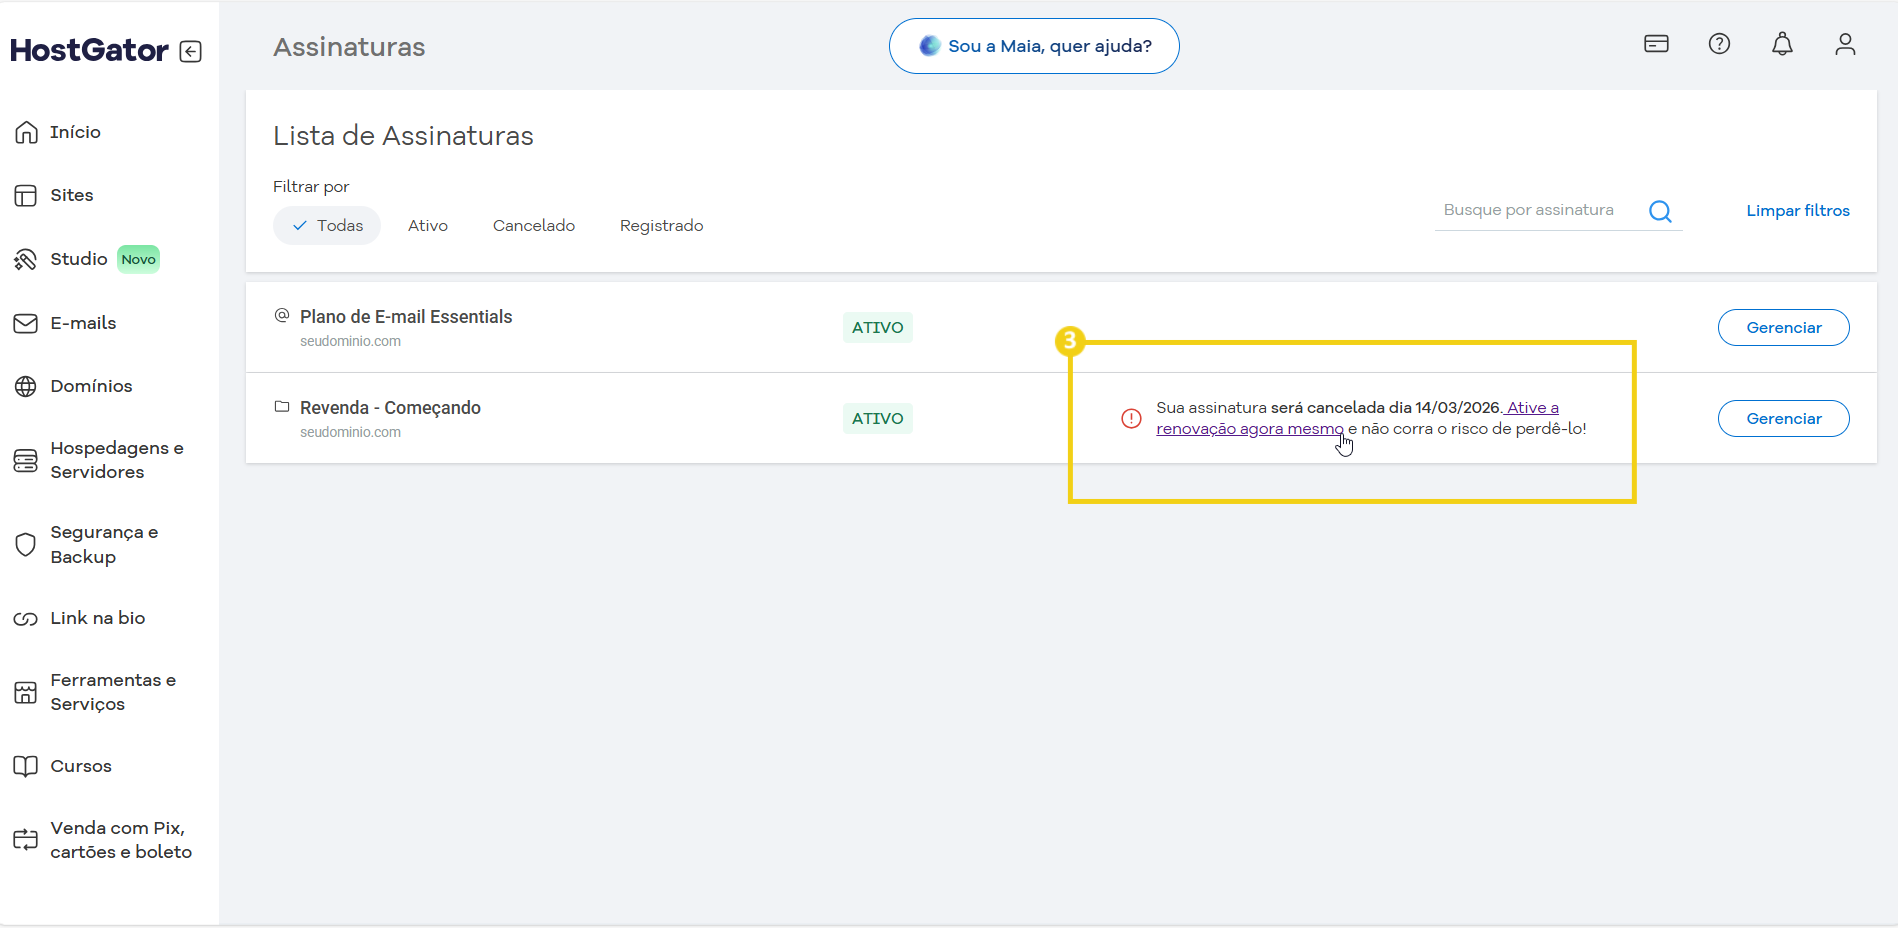
Task: Click Gerenciar for Revenda - Começando
Action: pyautogui.click(x=1784, y=419)
